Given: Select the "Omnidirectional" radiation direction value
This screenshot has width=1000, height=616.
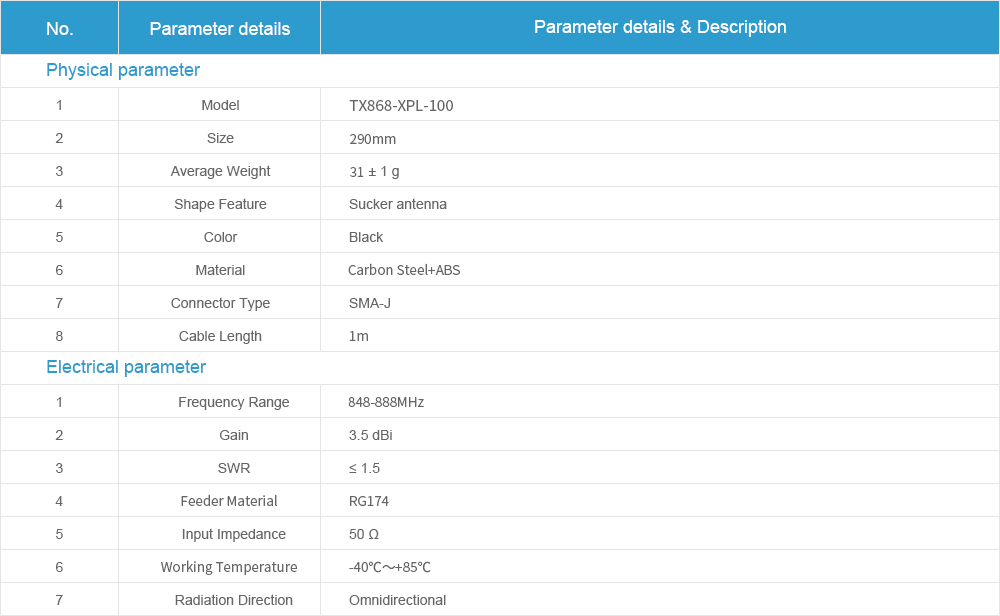Looking at the screenshot, I should (x=397, y=600).
